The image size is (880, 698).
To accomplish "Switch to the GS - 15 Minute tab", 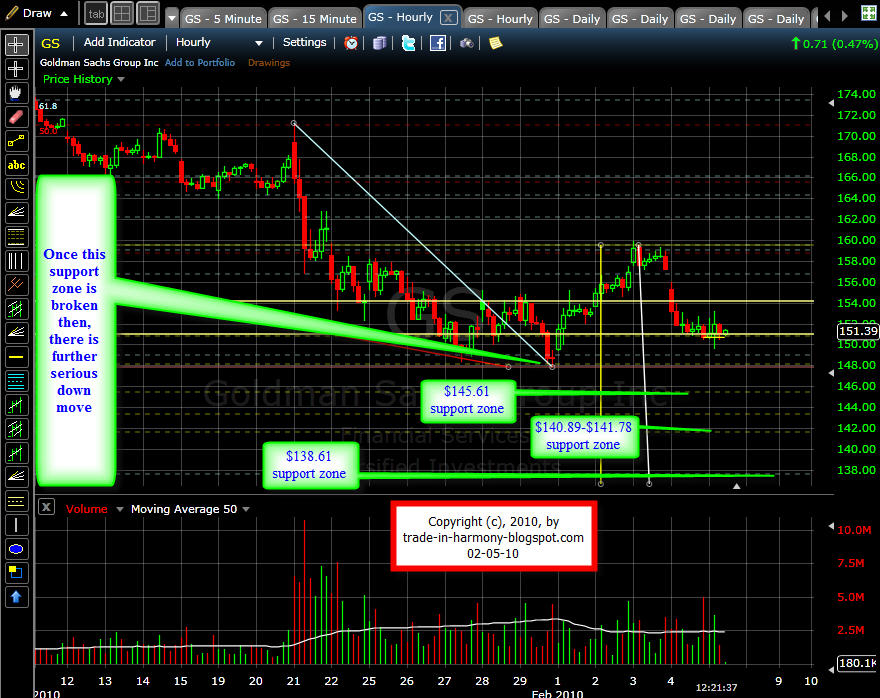I will (x=314, y=19).
